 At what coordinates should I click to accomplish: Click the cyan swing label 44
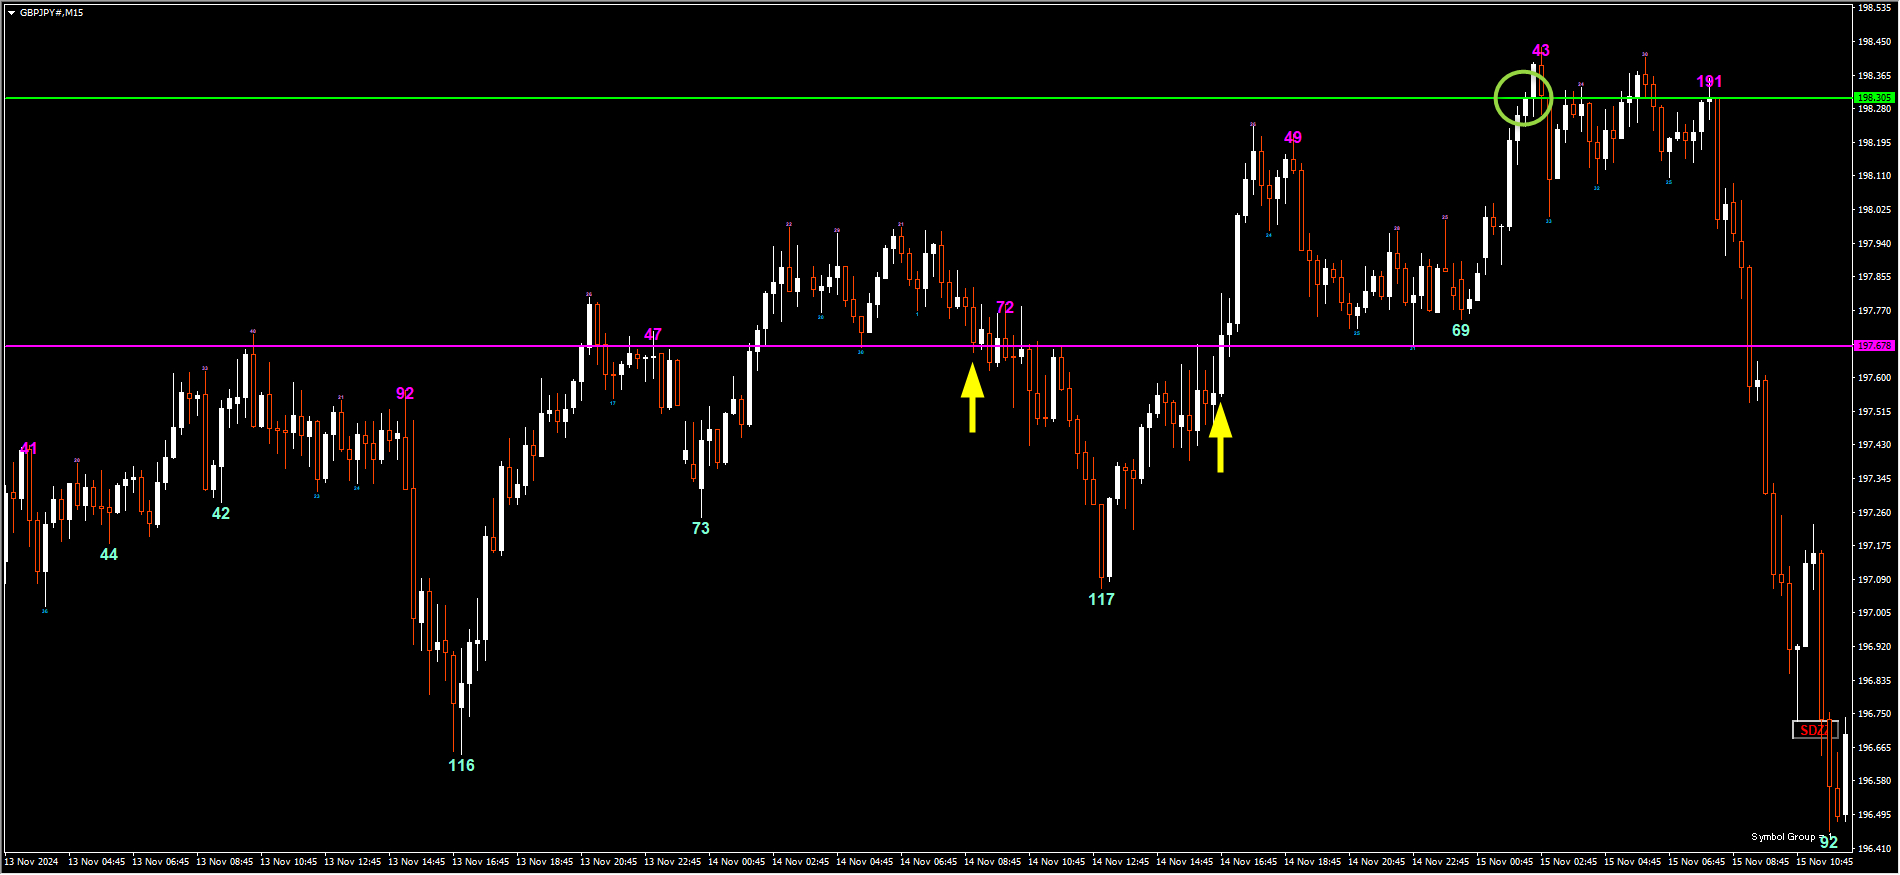pos(109,554)
